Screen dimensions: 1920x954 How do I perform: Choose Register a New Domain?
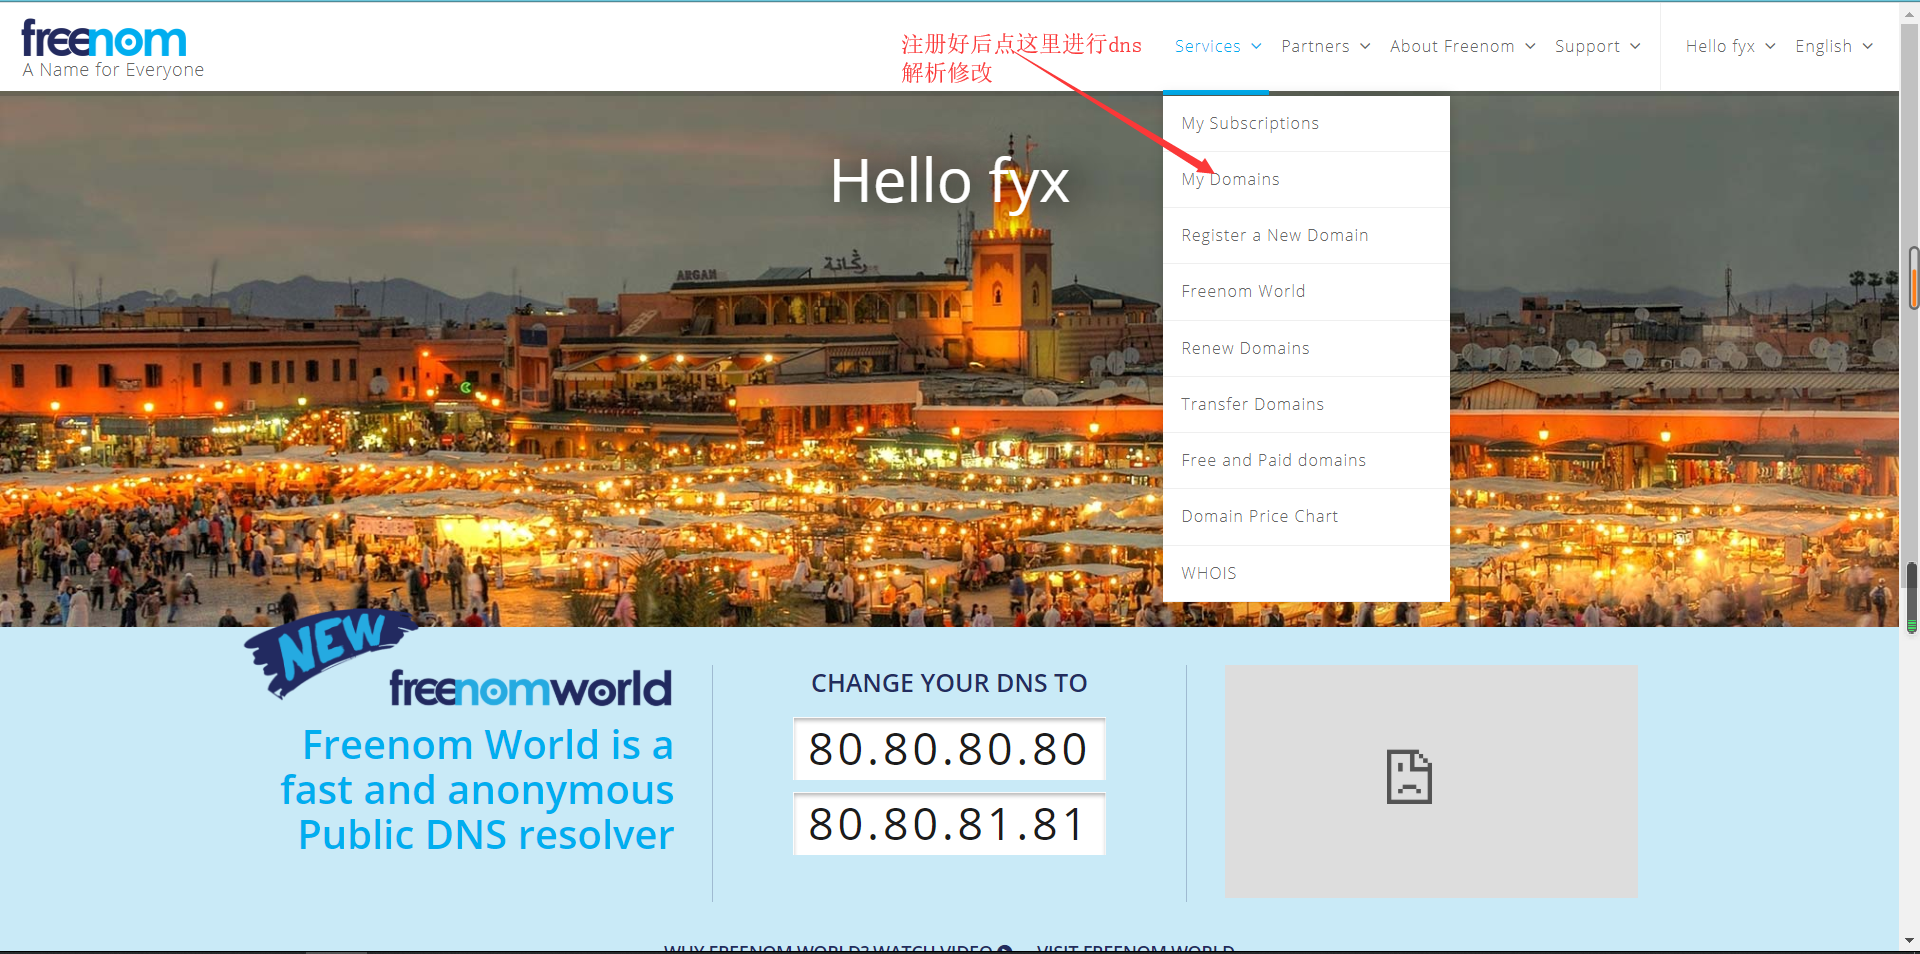[1274, 235]
